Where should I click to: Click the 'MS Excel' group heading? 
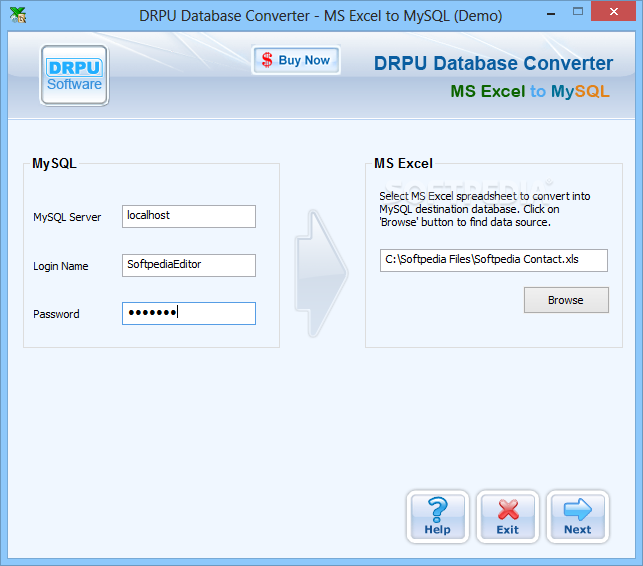click(x=403, y=164)
